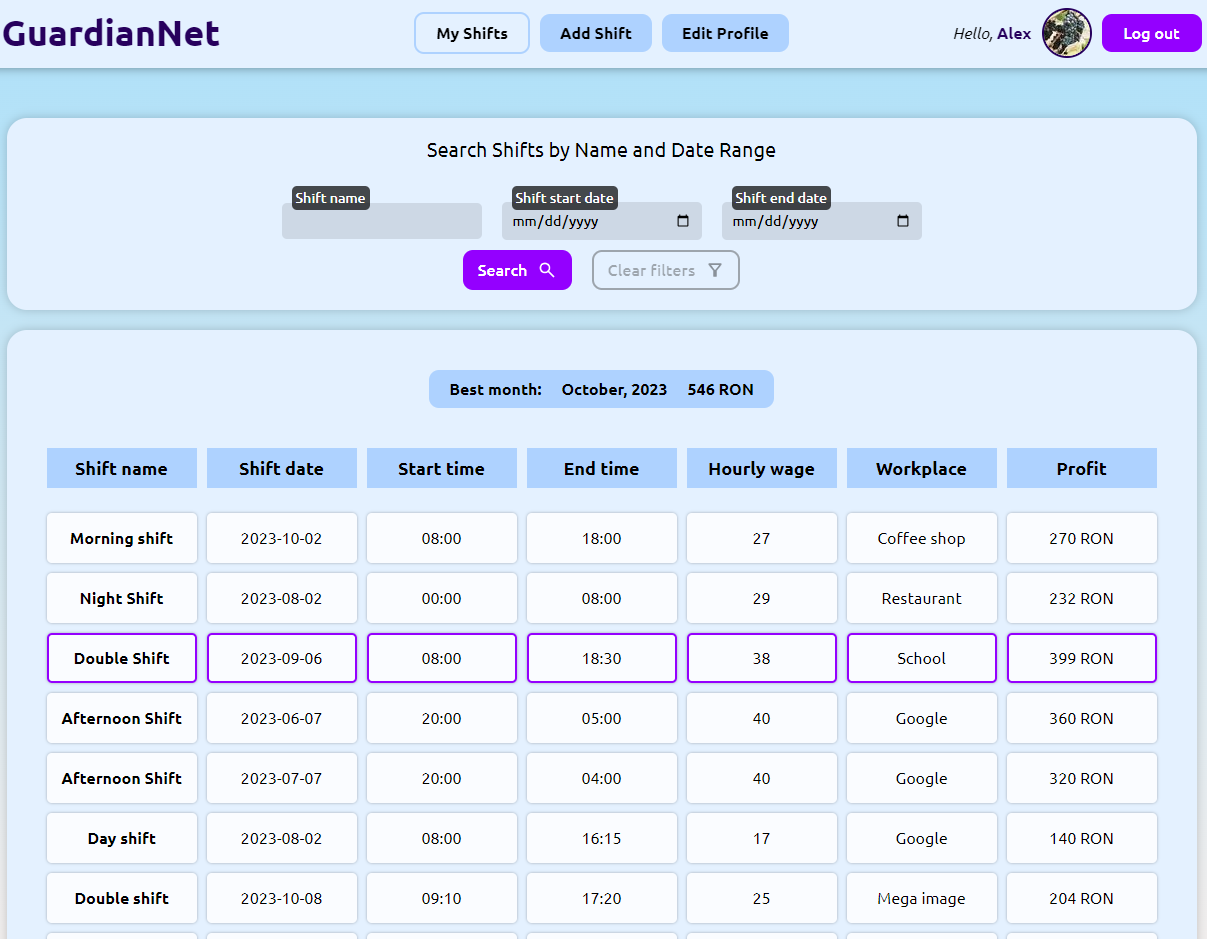Run the shift Search
The height and width of the screenshot is (939, 1207).
tap(516, 270)
